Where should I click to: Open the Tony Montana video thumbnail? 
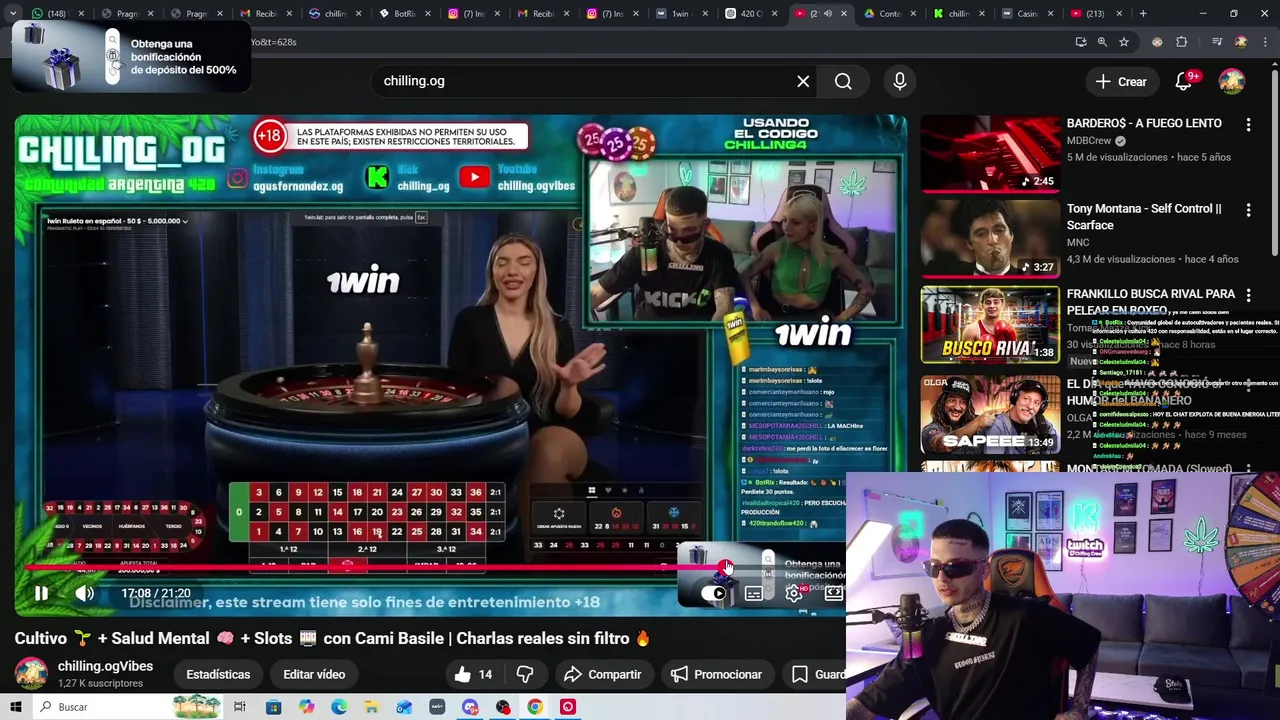point(989,238)
